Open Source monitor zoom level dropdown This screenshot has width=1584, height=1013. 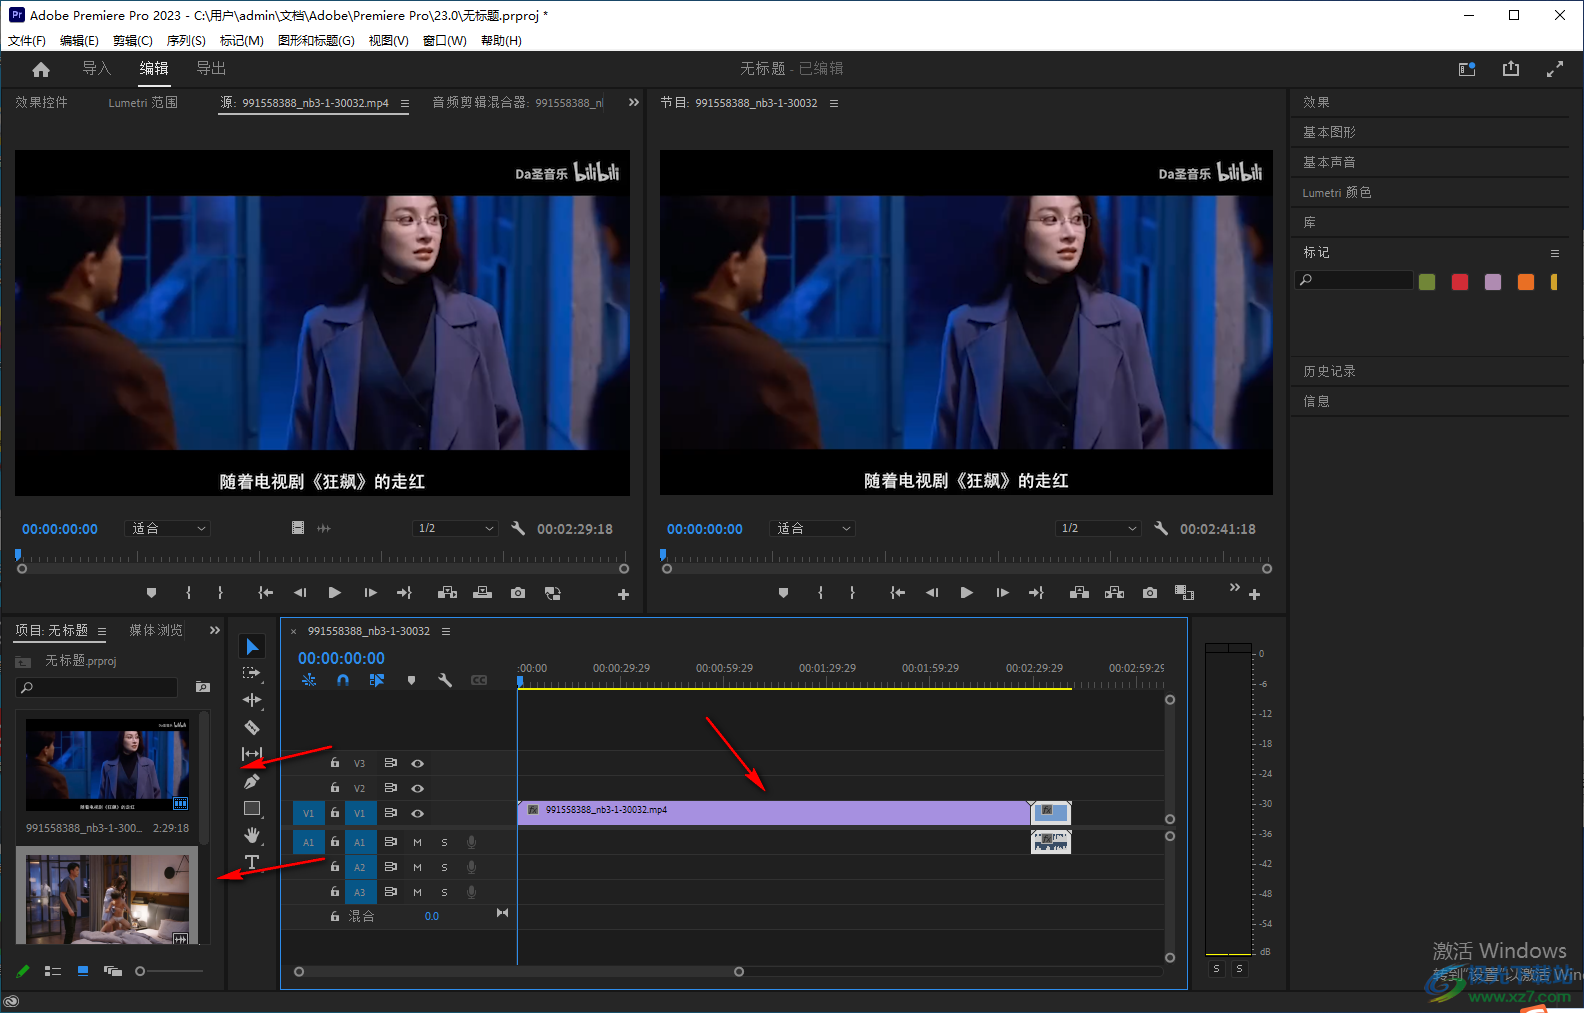(168, 528)
